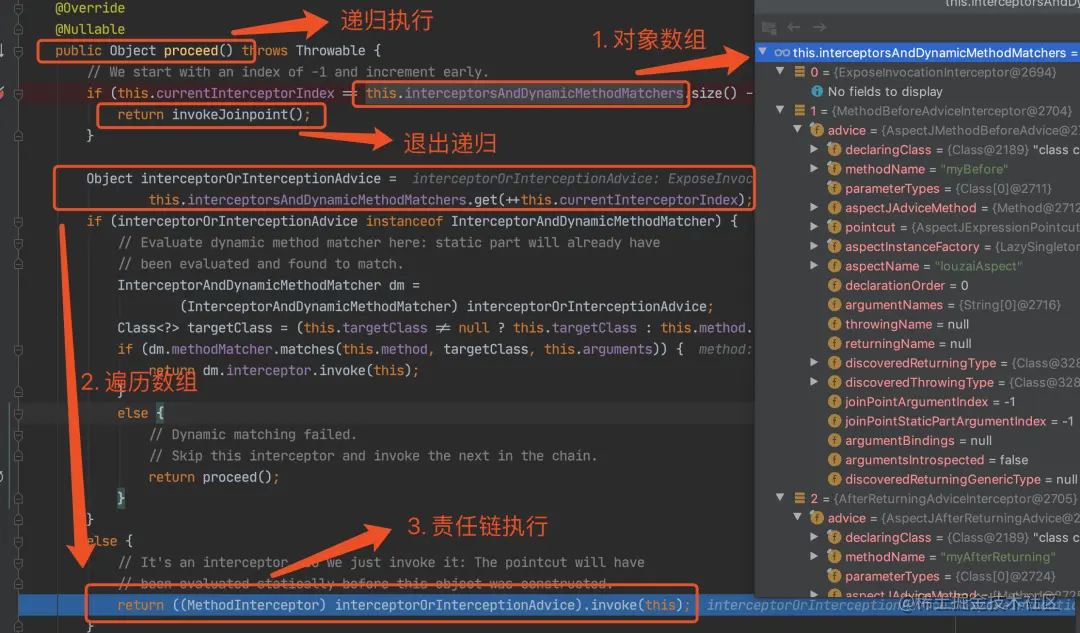The height and width of the screenshot is (633, 1080).
Task: Collapse the advice node of AspectJAfterReturningAdvice
Action: (797, 517)
